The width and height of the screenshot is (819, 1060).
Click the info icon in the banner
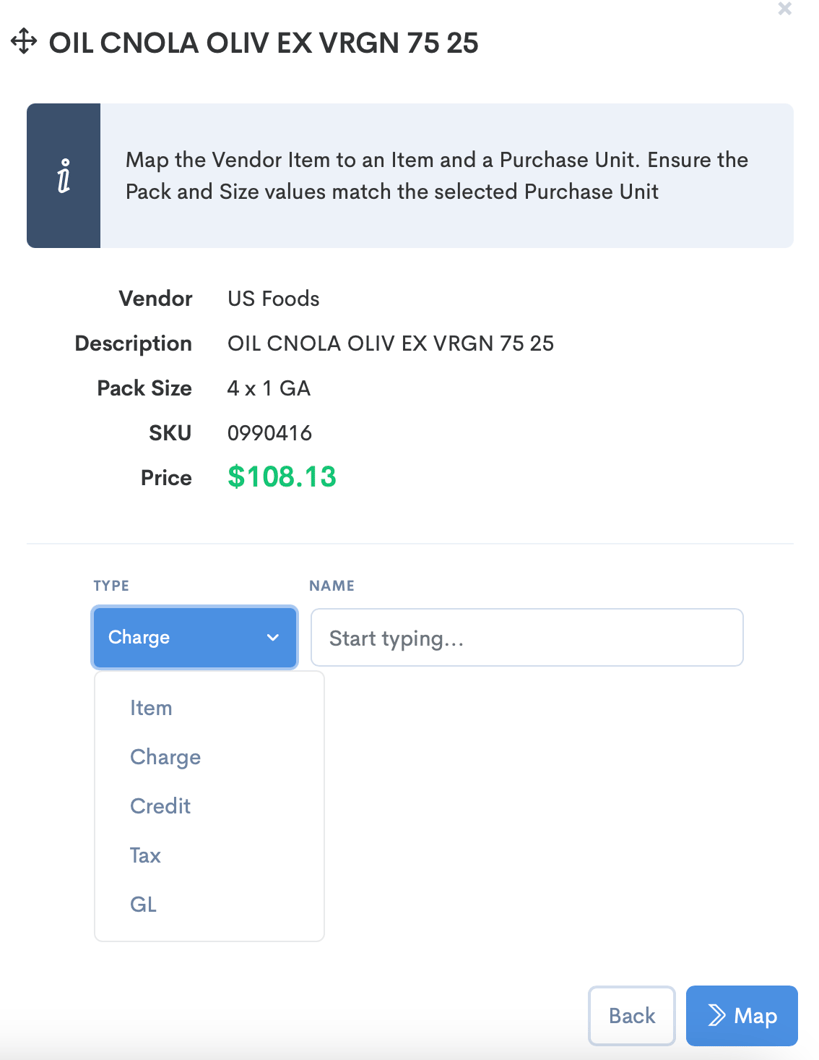pos(63,176)
